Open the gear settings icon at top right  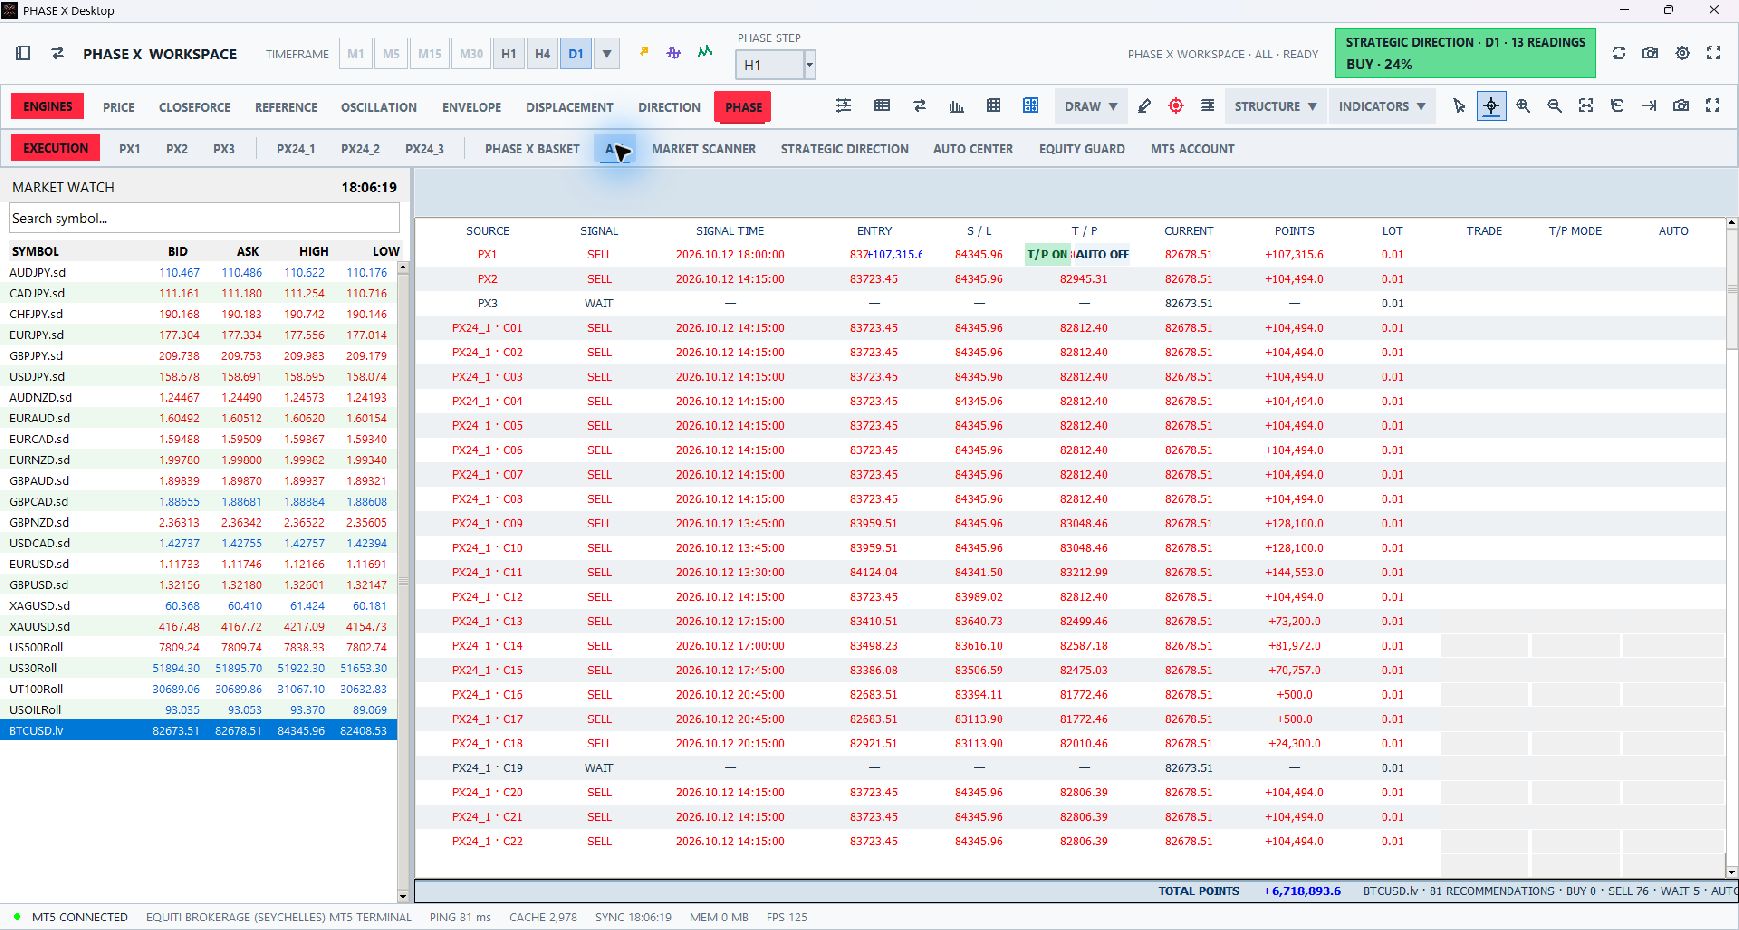pyautogui.click(x=1683, y=53)
